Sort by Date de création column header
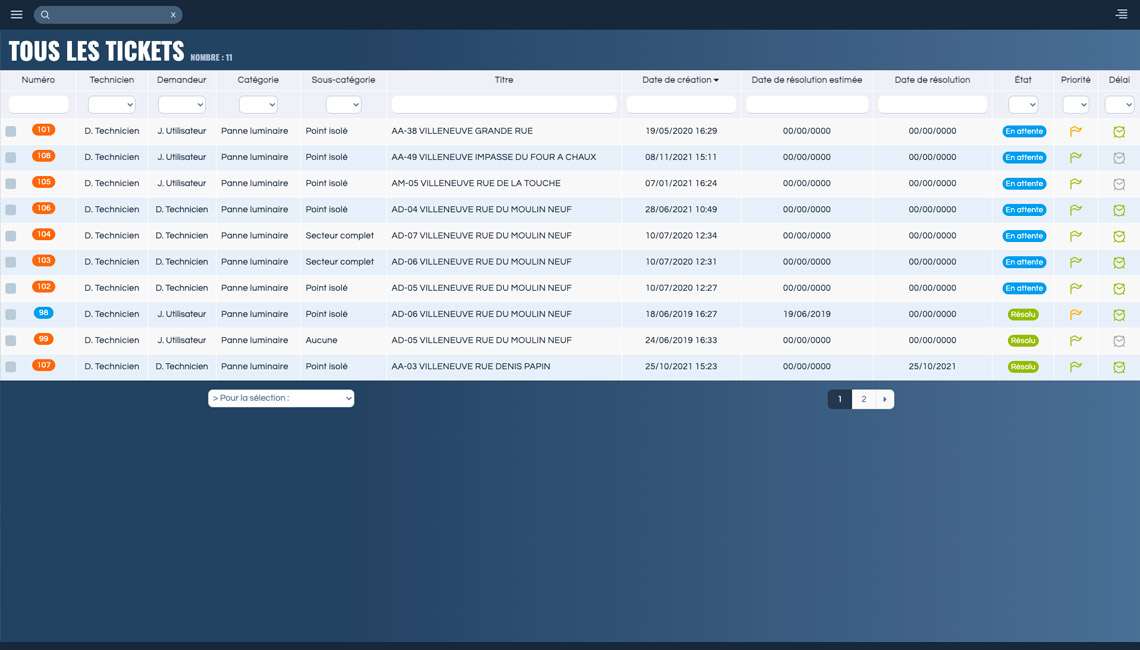Viewport: 1140px width, 650px height. (680, 80)
